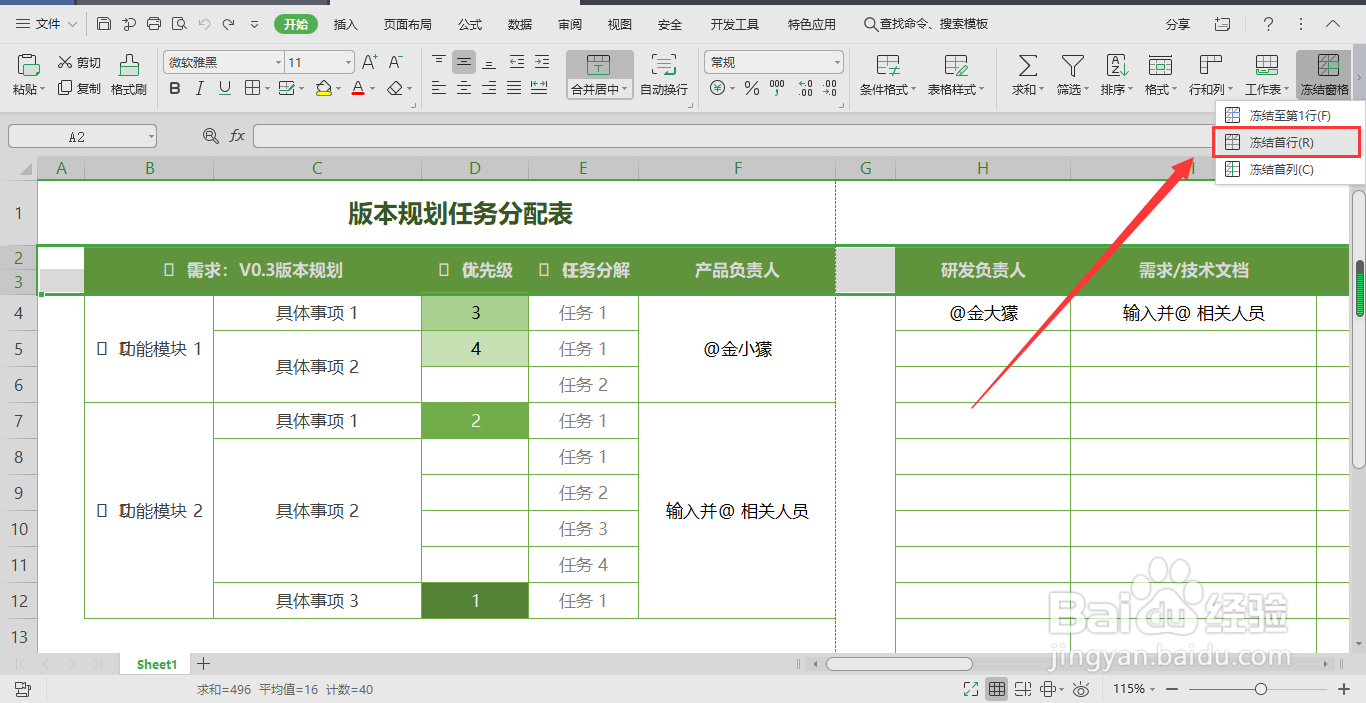Click the add new sheet plus icon

tap(203, 663)
